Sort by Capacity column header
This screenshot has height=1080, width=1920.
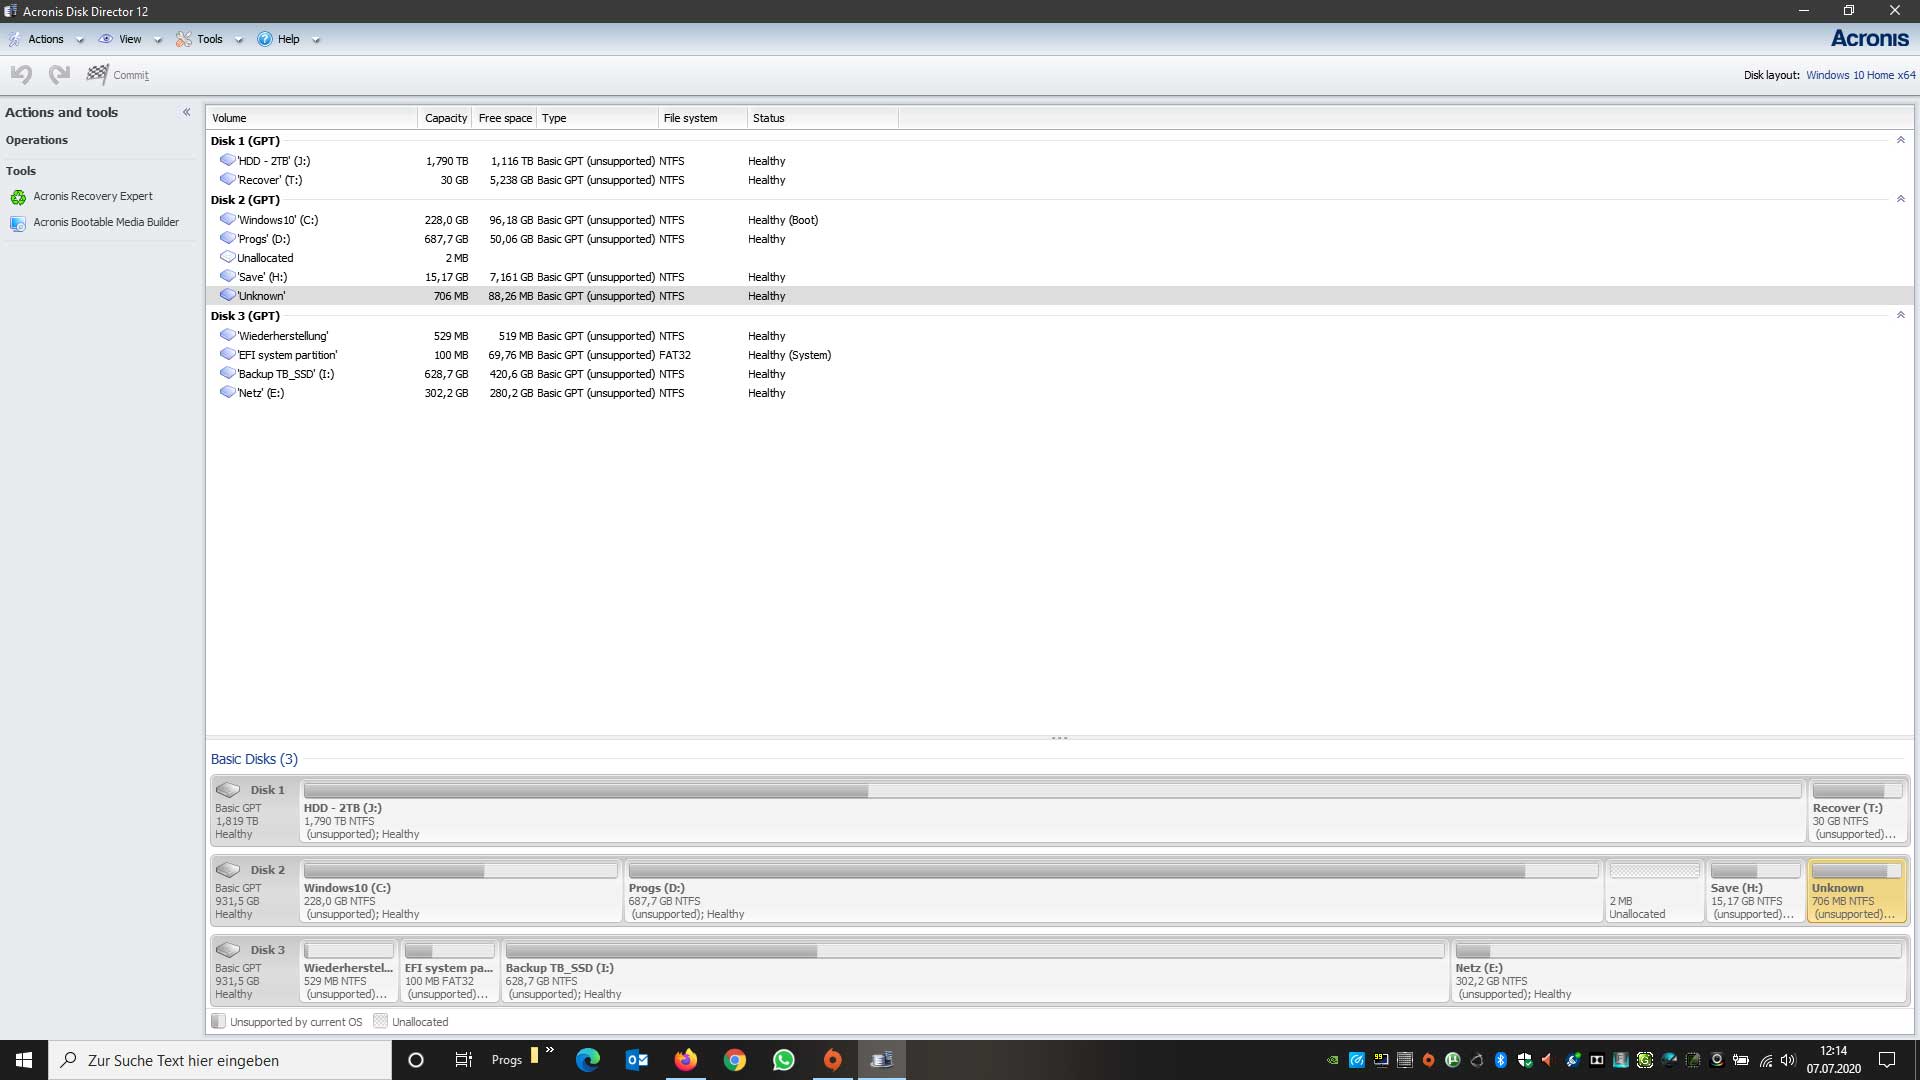point(445,118)
